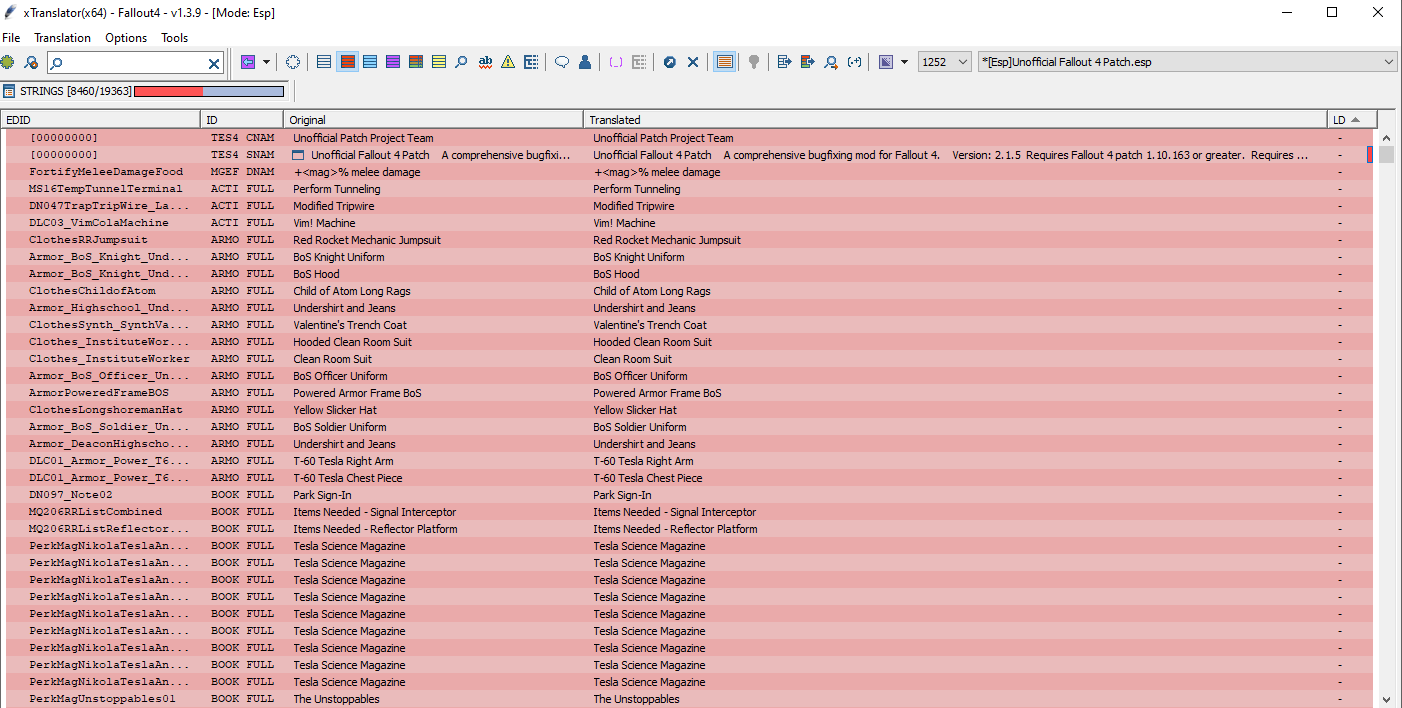Toggle the purple strings filter icon
1402x708 pixels.
click(393, 62)
